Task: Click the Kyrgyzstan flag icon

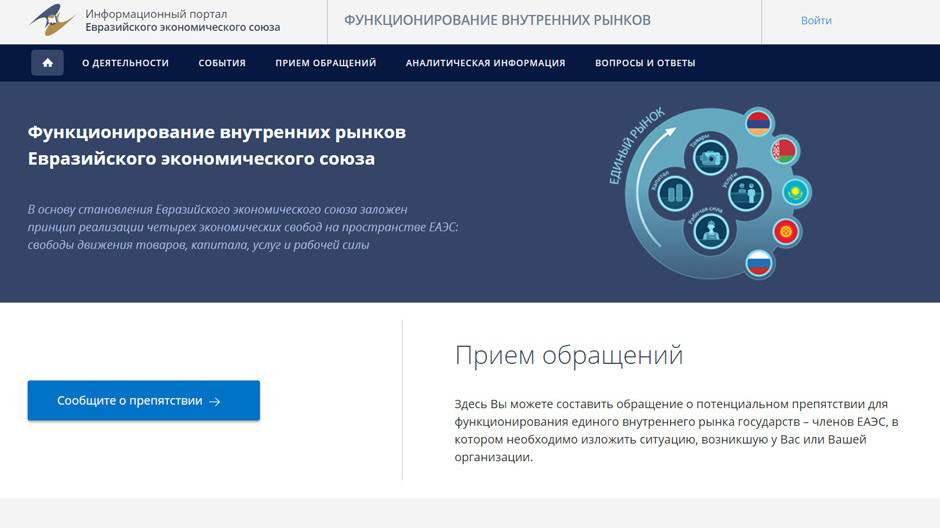Action: (786, 231)
